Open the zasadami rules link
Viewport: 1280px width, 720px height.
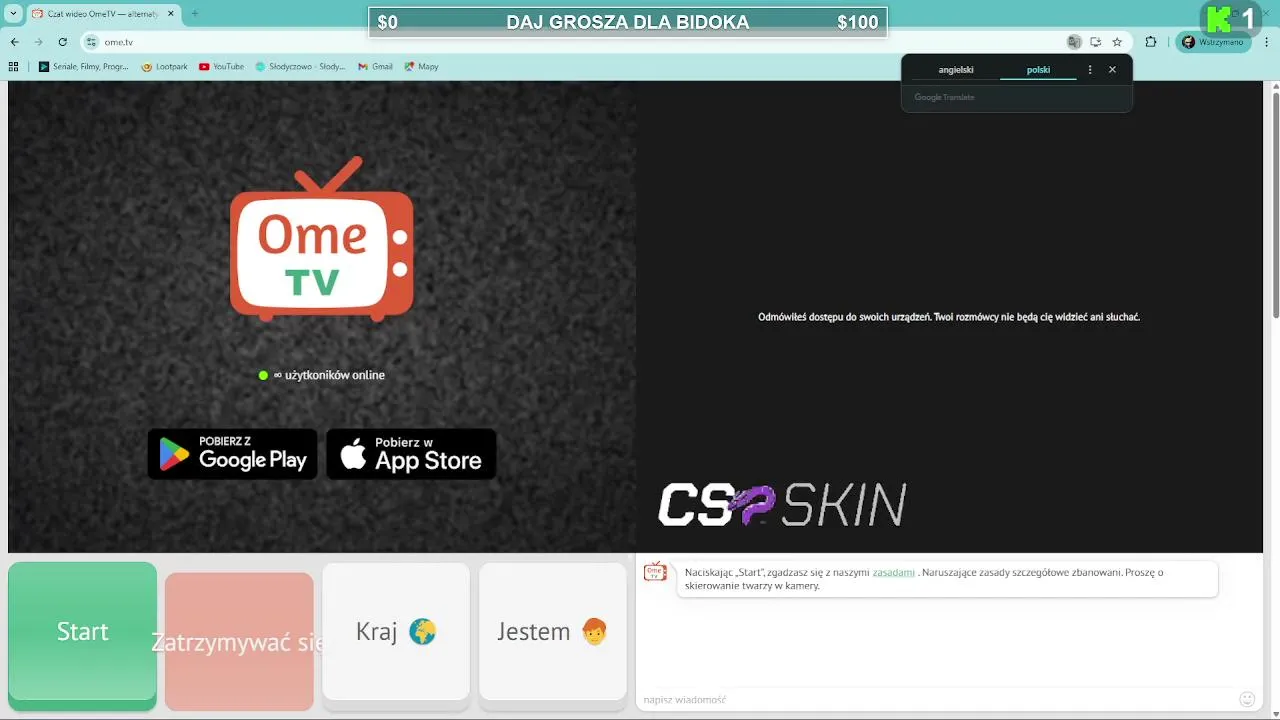[893, 573]
